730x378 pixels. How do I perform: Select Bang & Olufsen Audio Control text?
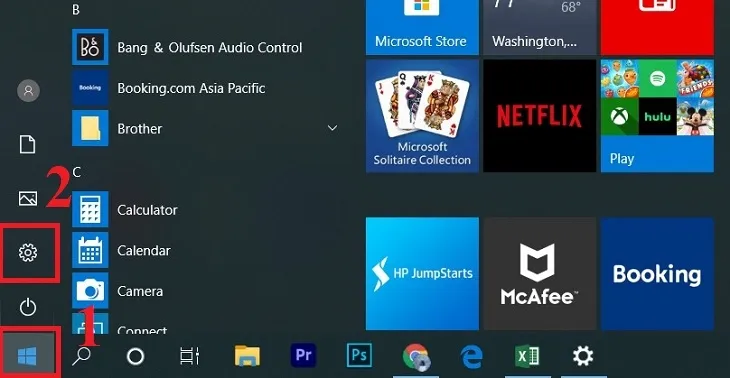(210, 47)
